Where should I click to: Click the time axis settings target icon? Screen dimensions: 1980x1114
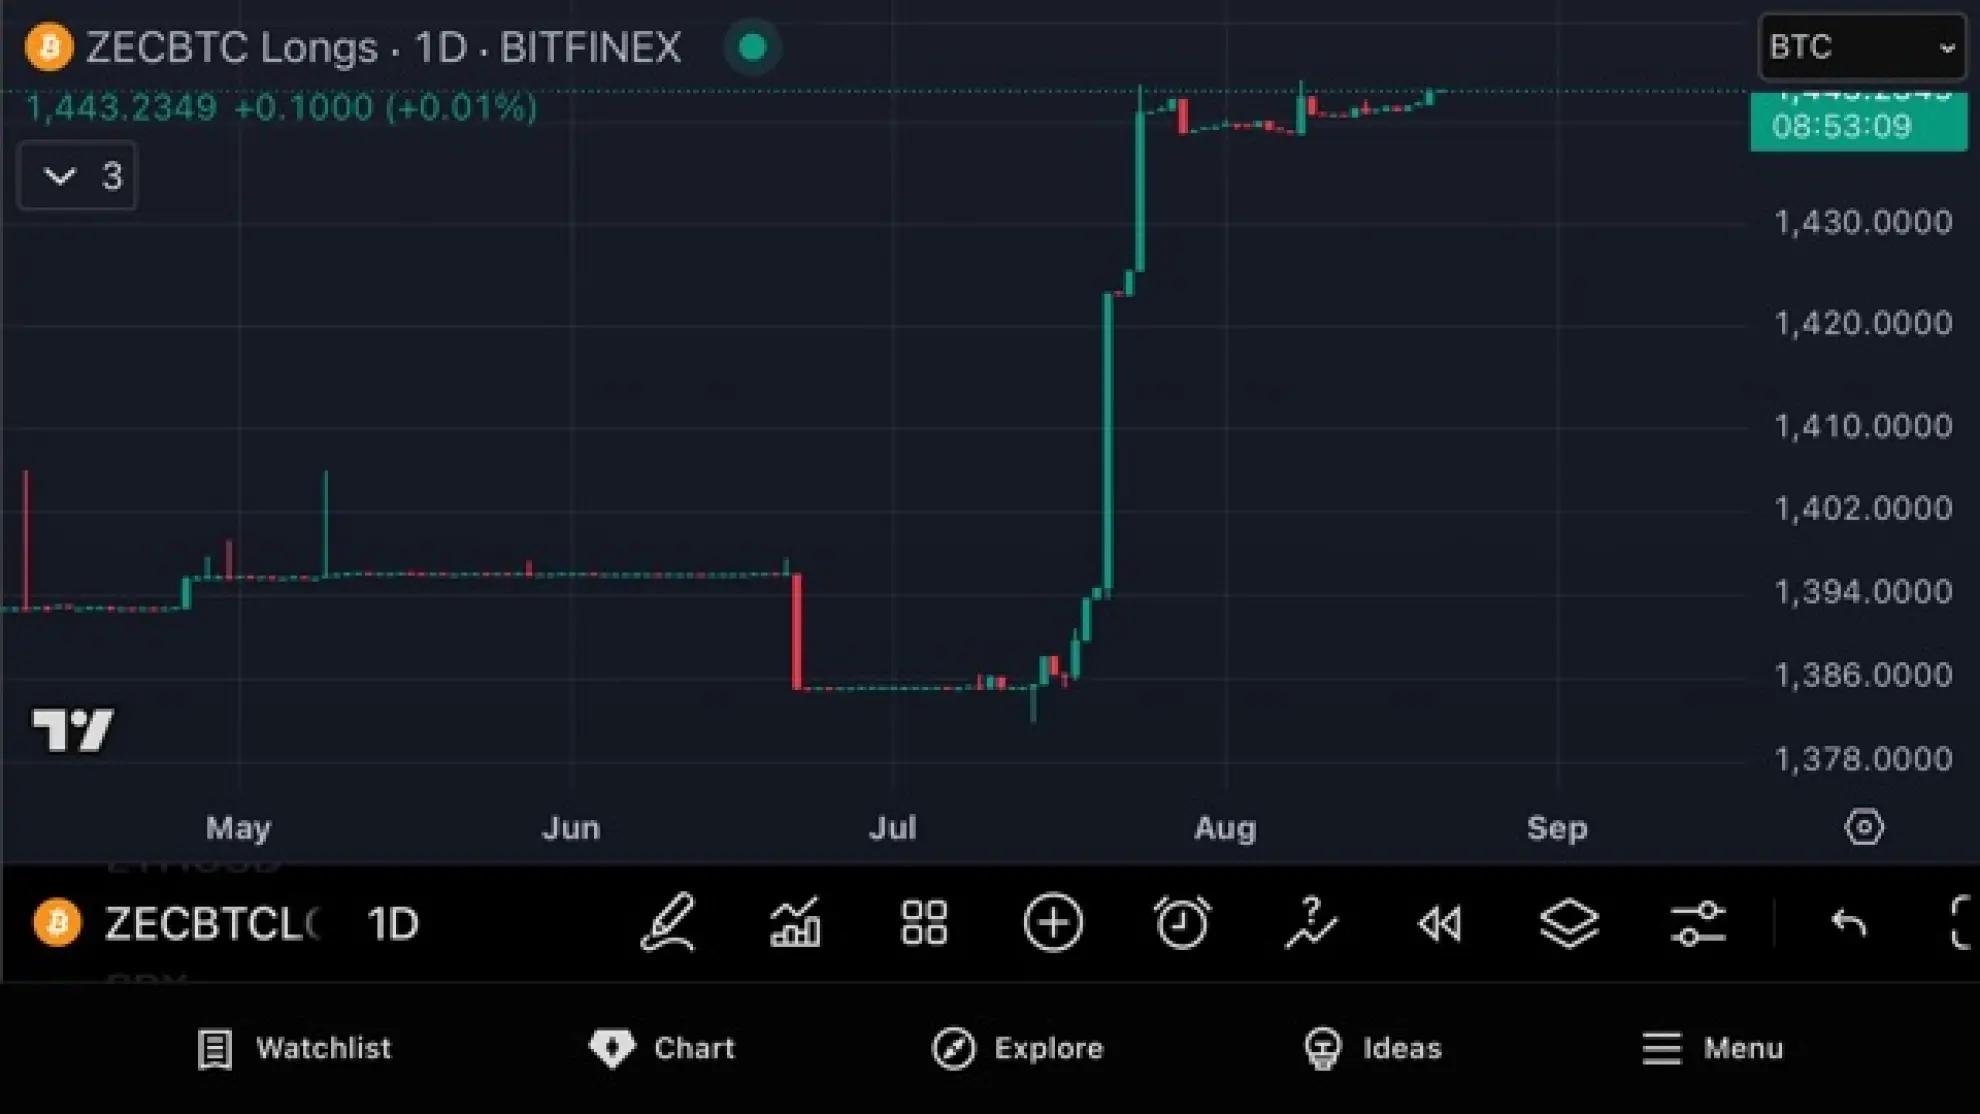(x=1864, y=828)
